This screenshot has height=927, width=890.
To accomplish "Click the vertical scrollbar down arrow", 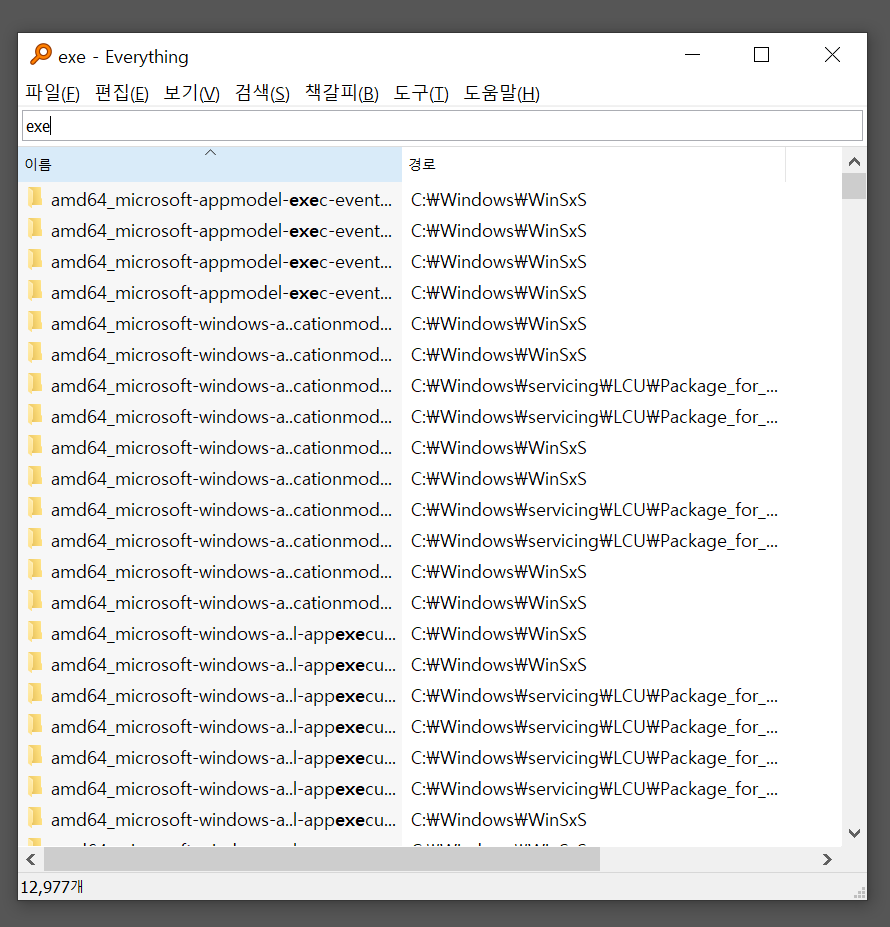I will point(854,833).
